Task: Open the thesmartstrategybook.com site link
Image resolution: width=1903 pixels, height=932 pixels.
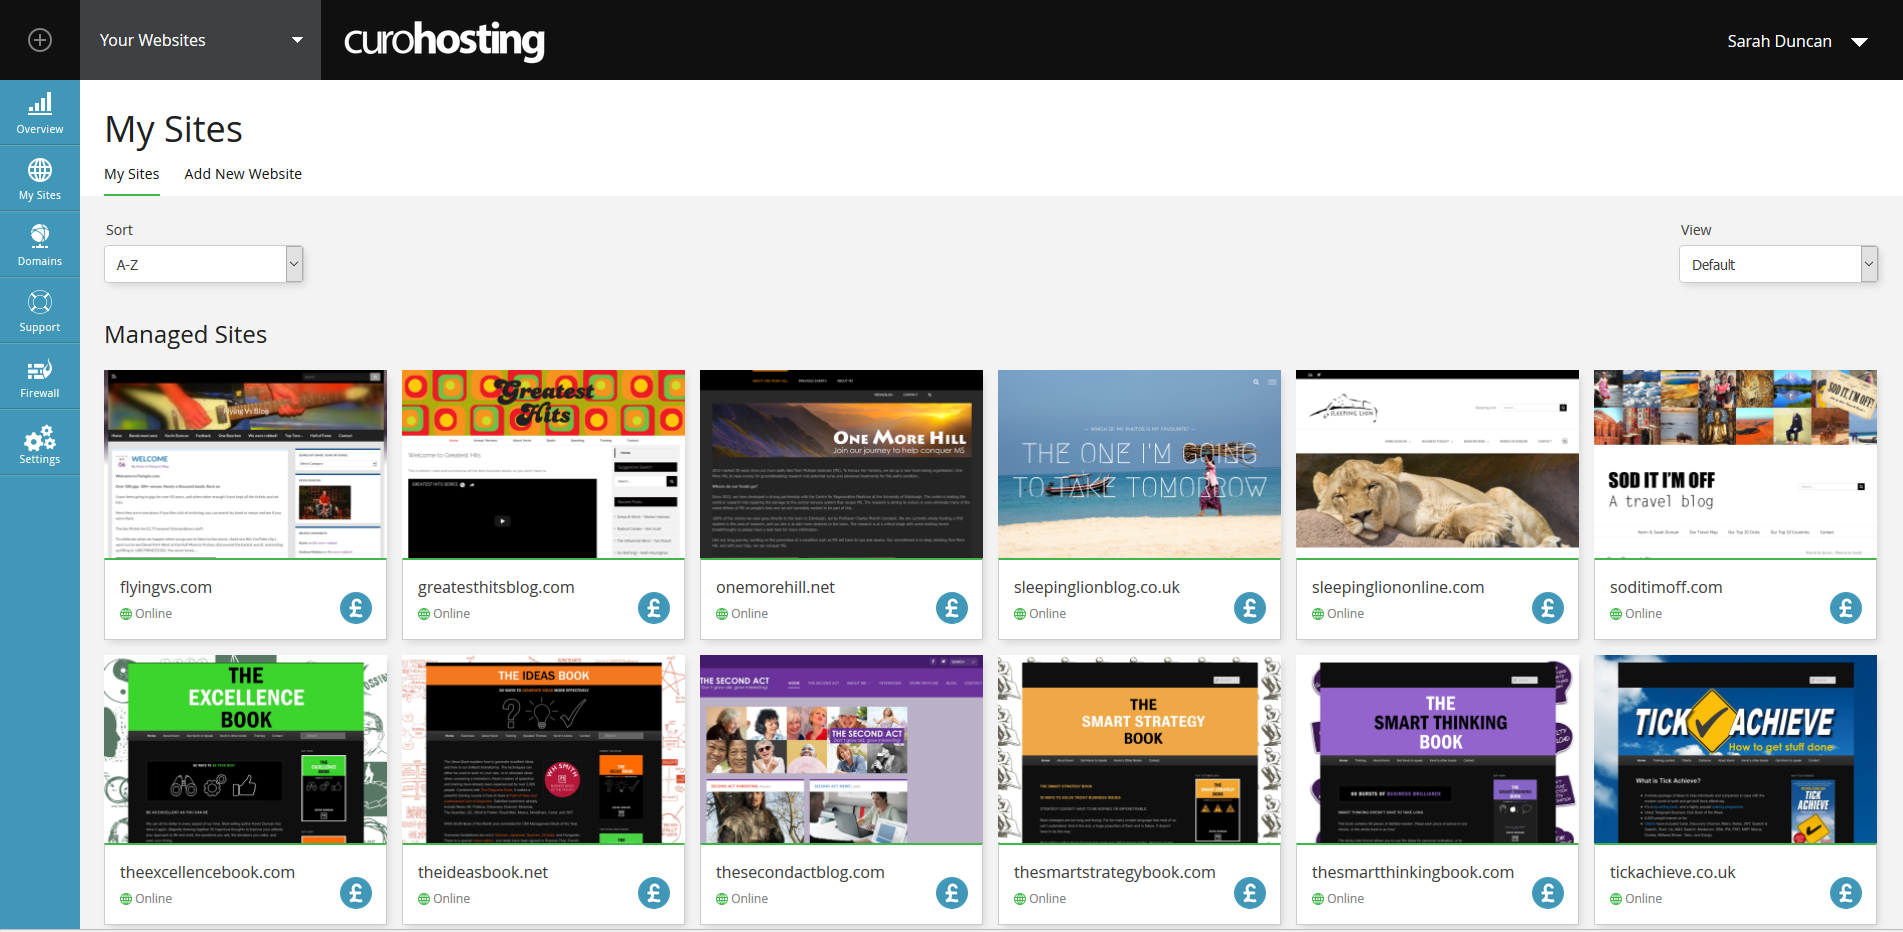Action: tap(1115, 872)
